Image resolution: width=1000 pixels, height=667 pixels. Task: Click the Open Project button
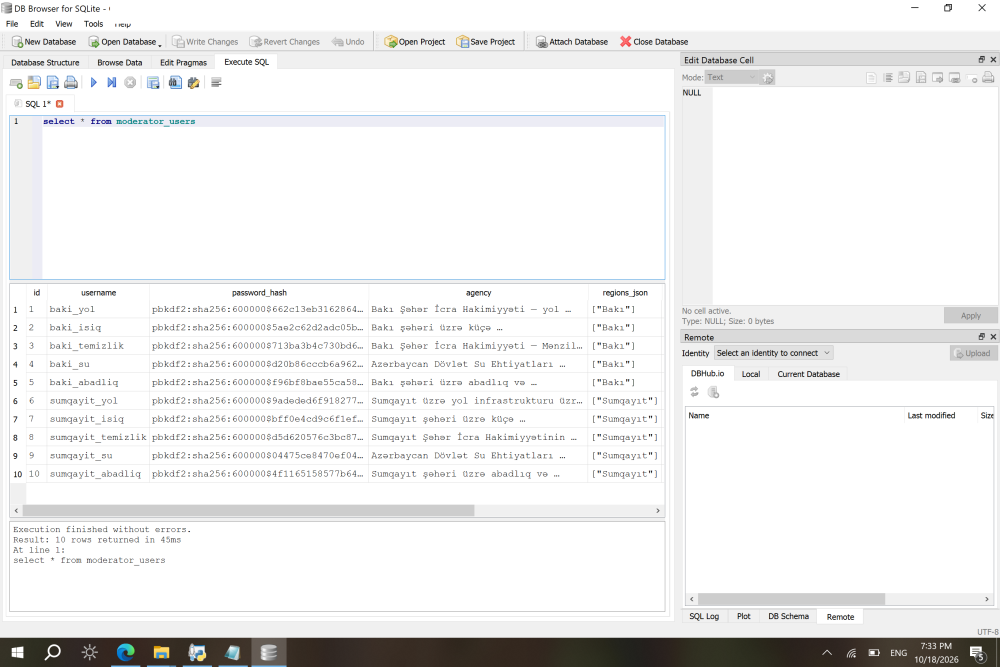point(415,42)
